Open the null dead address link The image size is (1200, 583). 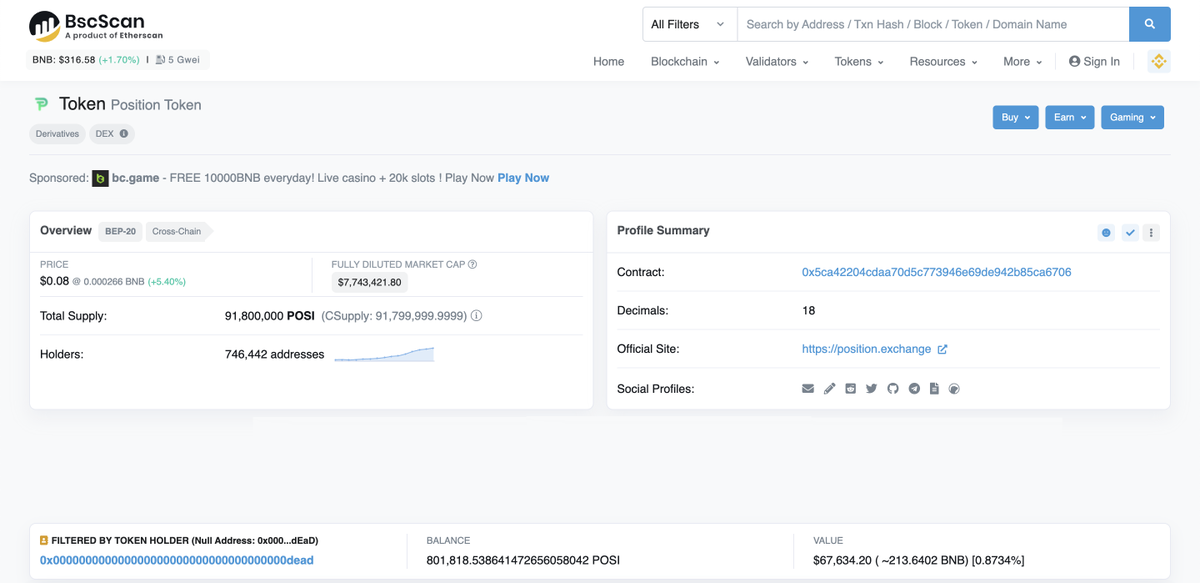click(177, 561)
